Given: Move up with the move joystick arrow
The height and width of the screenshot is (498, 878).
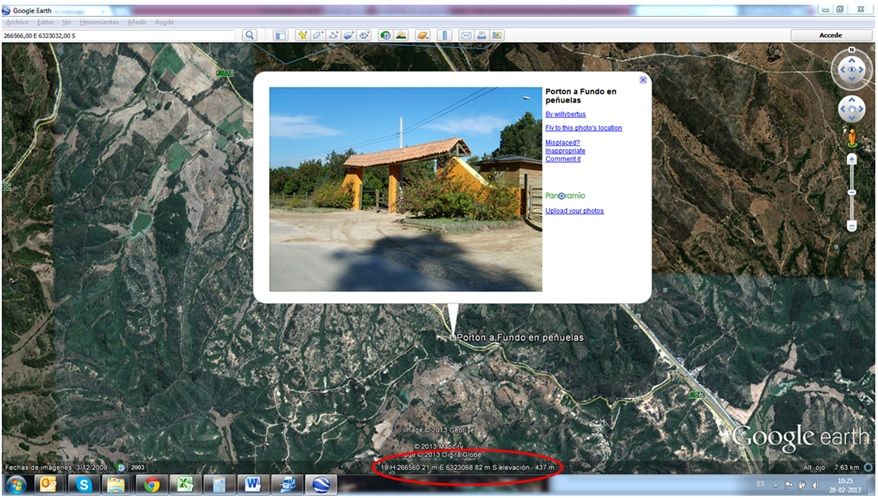Looking at the screenshot, I should pos(852,100).
